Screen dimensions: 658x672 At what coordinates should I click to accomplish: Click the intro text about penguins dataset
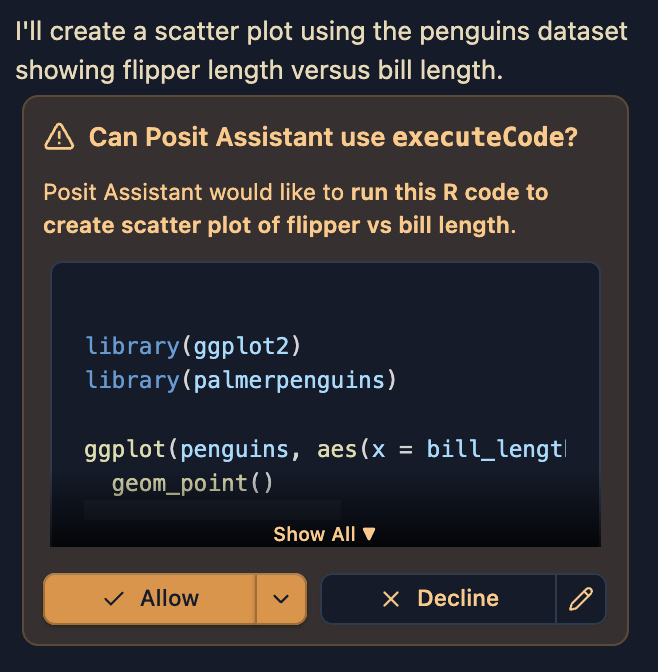321,51
